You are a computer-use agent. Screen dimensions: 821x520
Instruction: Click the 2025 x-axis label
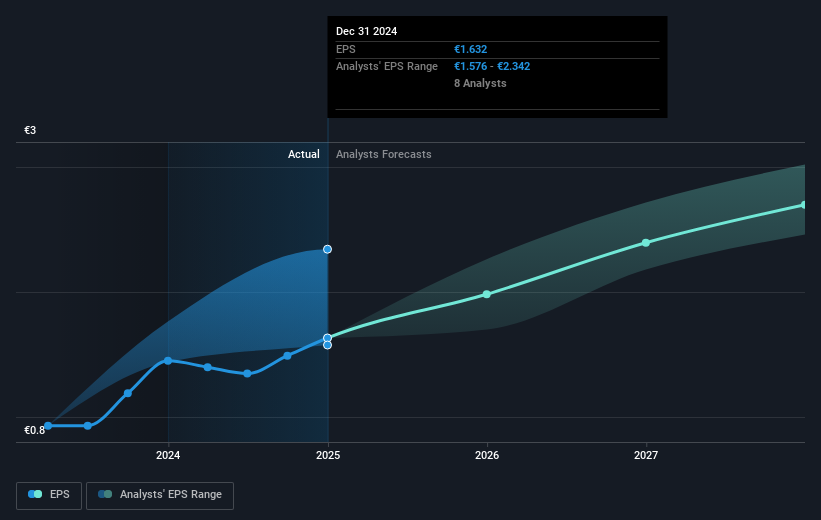pos(328,456)
